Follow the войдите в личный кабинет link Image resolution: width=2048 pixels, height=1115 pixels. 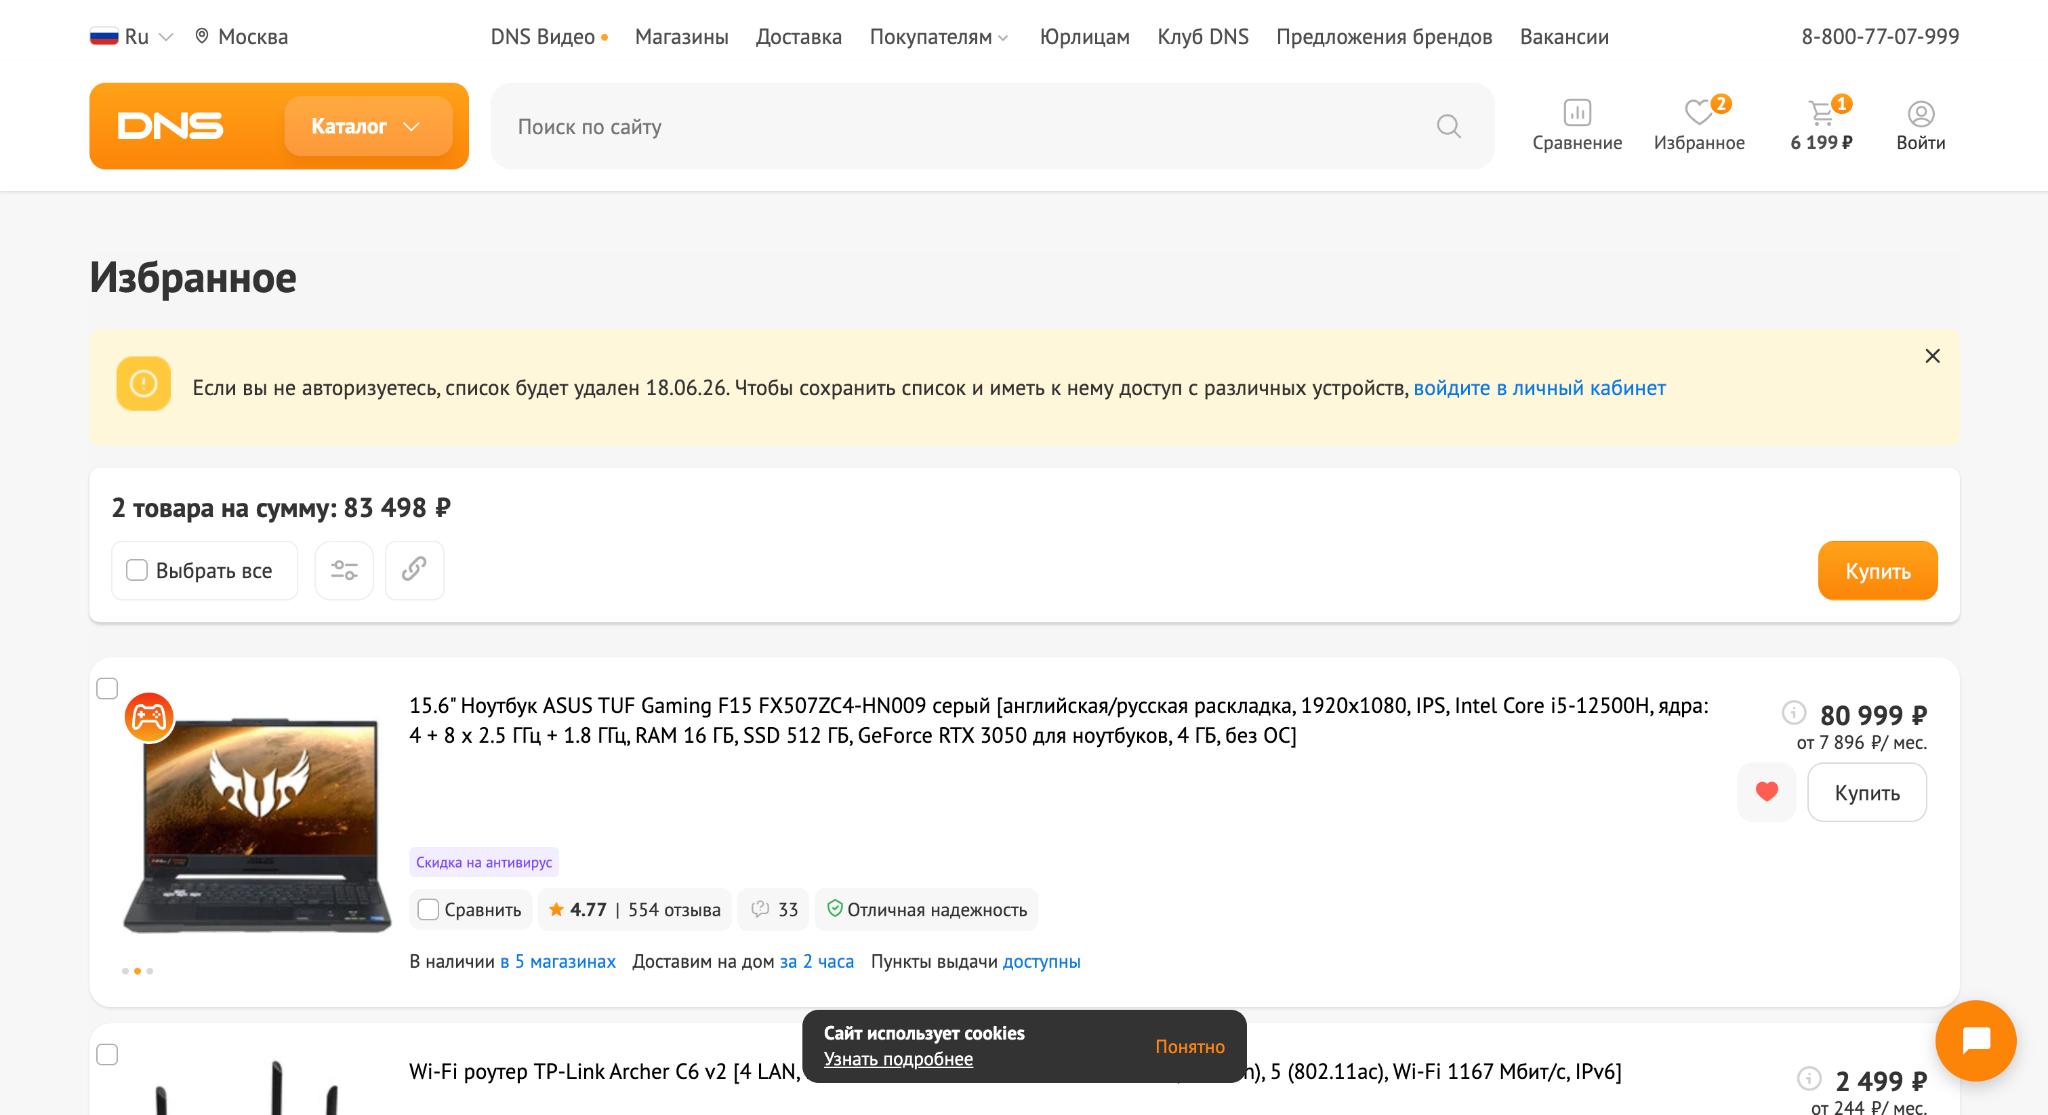tap(1539, 388)
